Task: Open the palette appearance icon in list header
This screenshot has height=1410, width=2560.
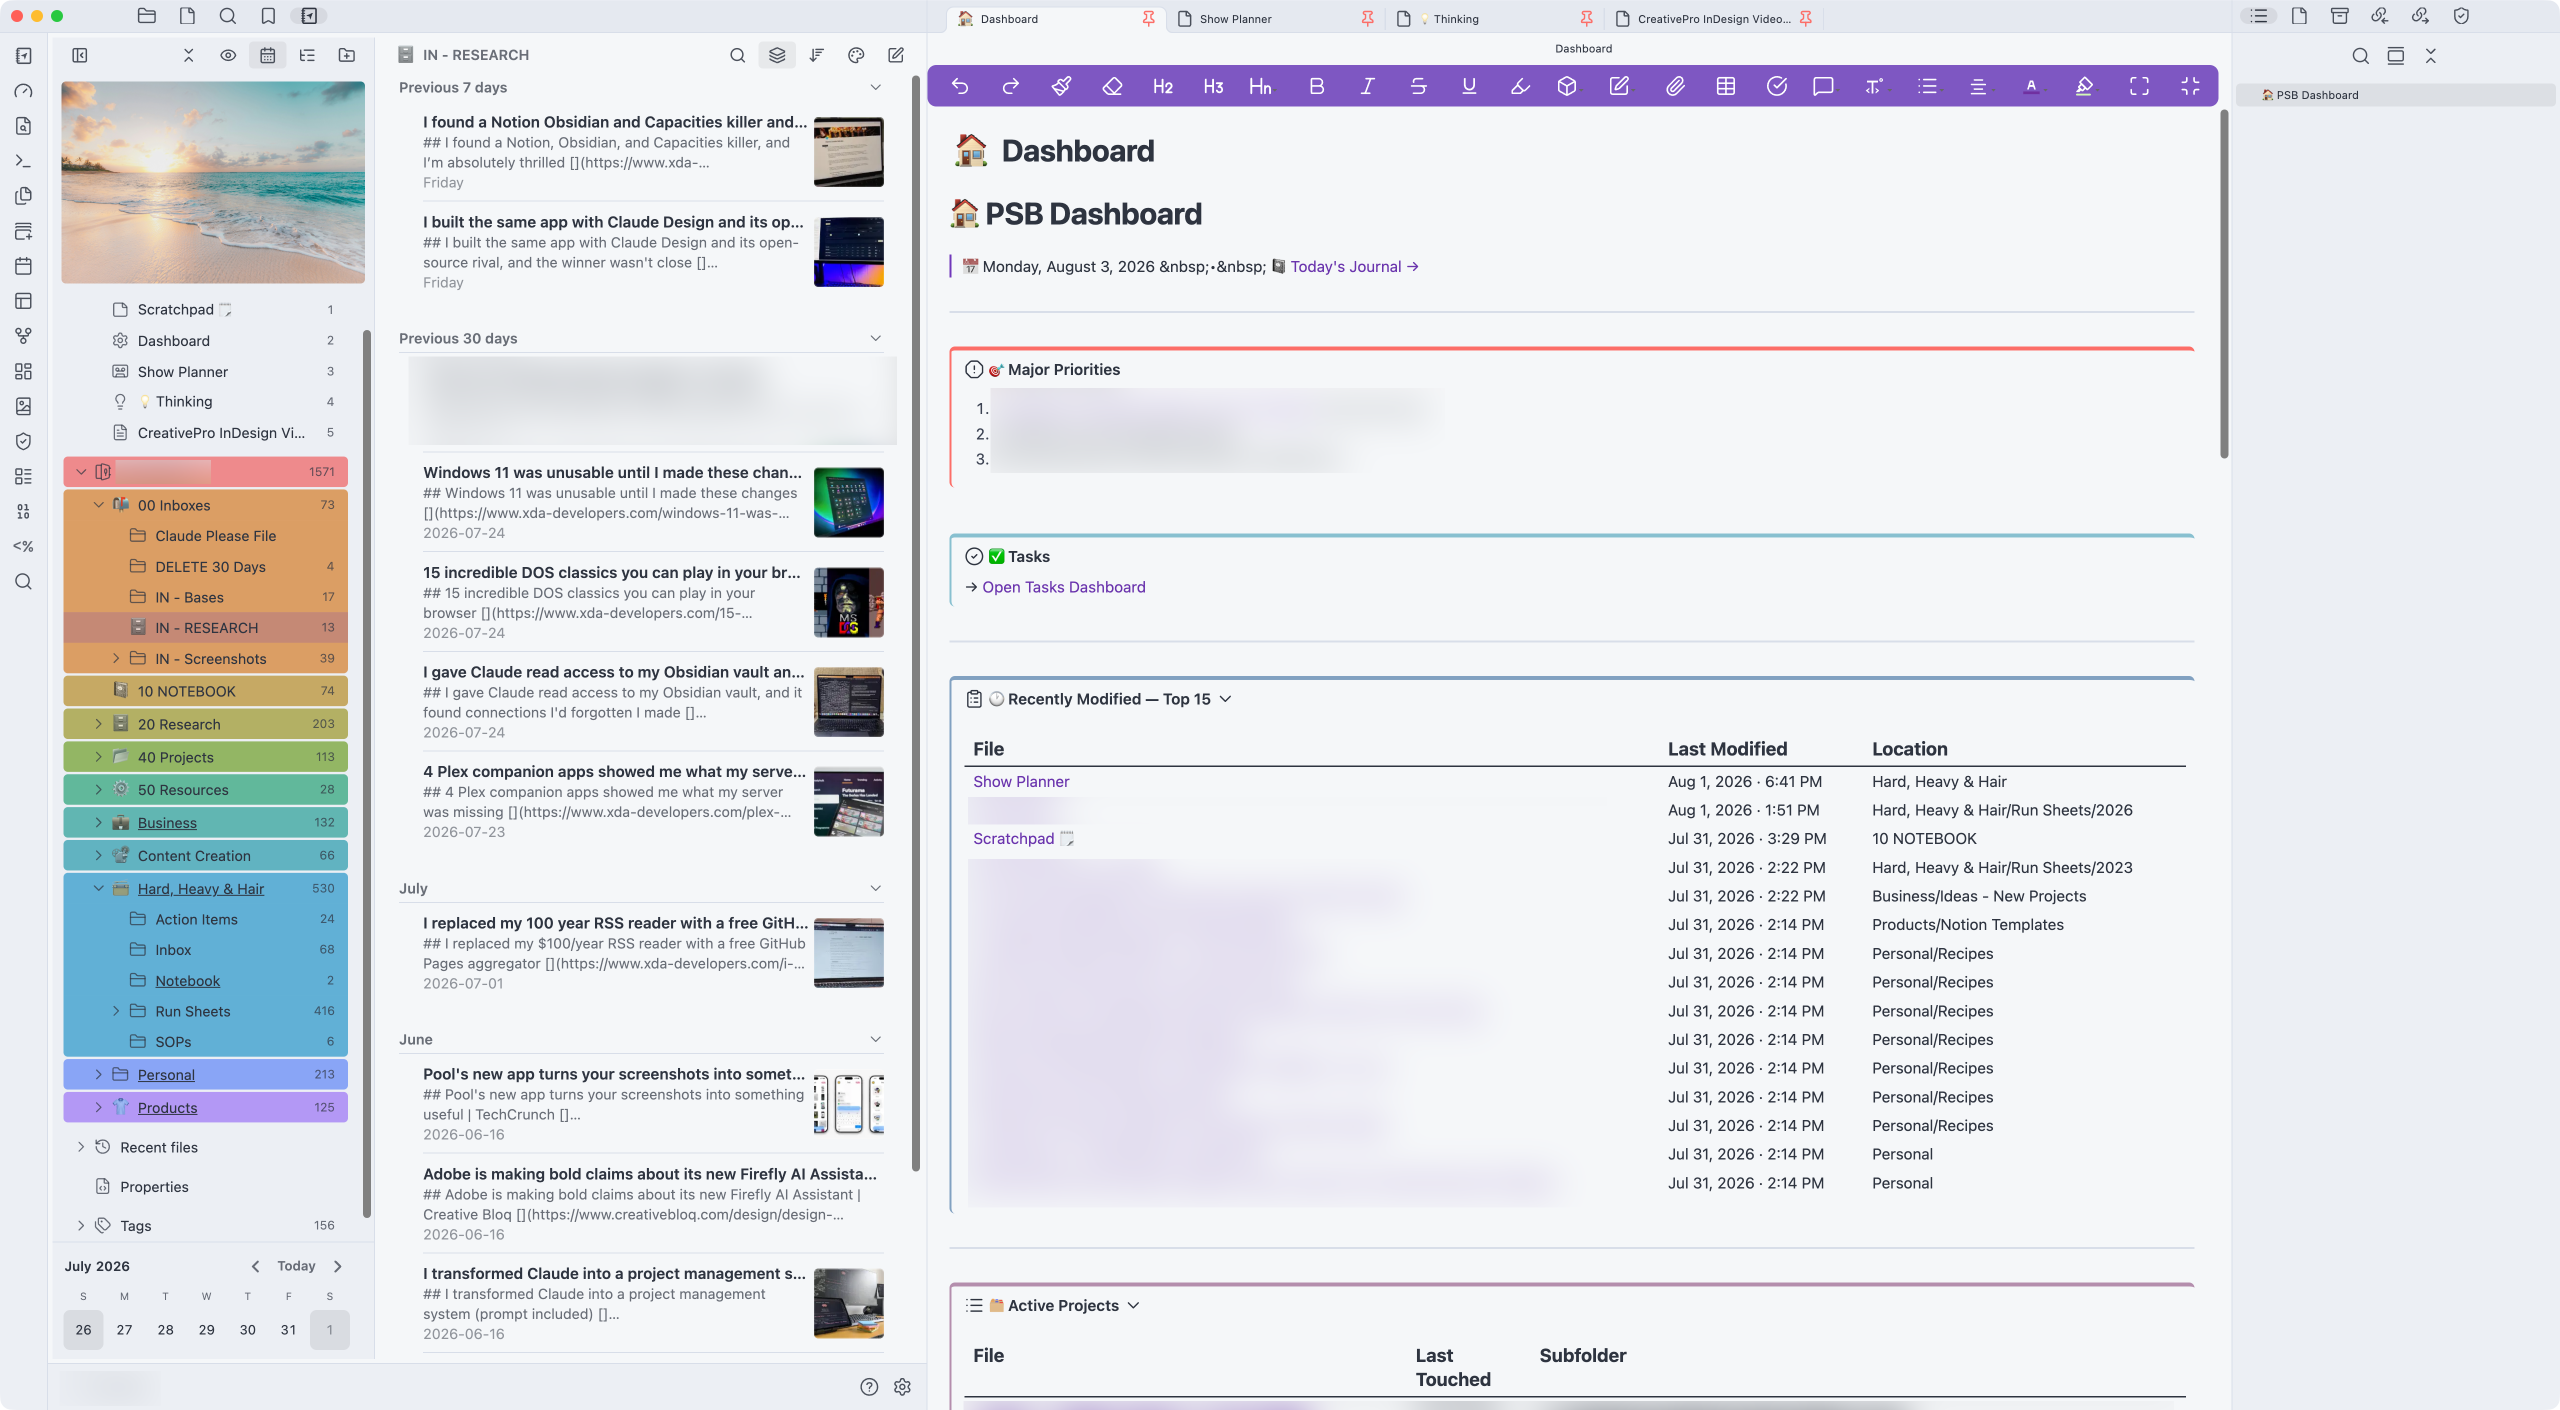Action: [856, 55]
